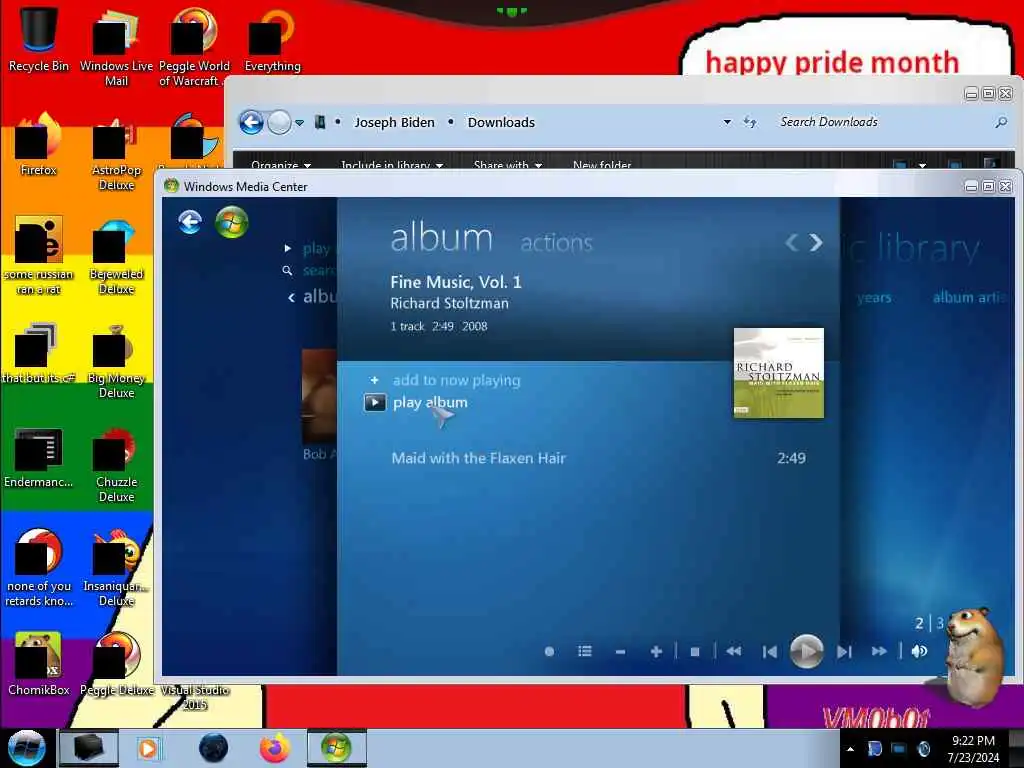The width and height of the screenshot is (1024, 768).
Task: Stop playback with the stop button
Action: click(x=695, y=651)
